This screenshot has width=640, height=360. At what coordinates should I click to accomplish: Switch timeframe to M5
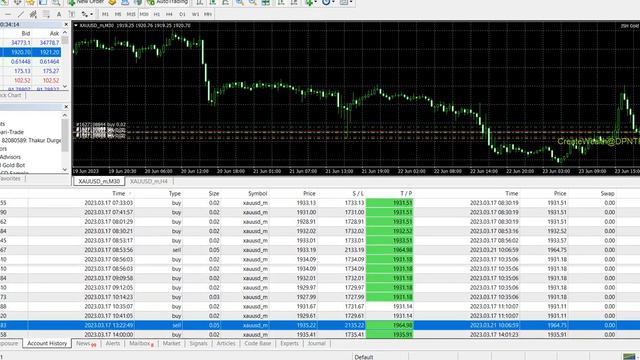coord(118,14)
